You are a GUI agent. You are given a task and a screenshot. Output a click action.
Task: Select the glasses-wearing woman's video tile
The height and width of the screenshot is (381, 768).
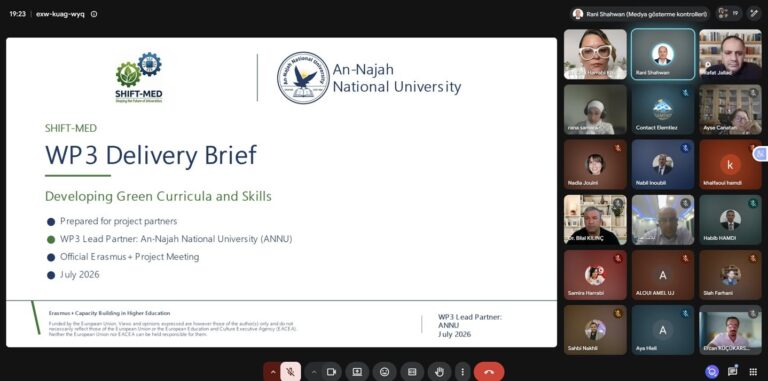pyautogui.click(x=595, y=54)
